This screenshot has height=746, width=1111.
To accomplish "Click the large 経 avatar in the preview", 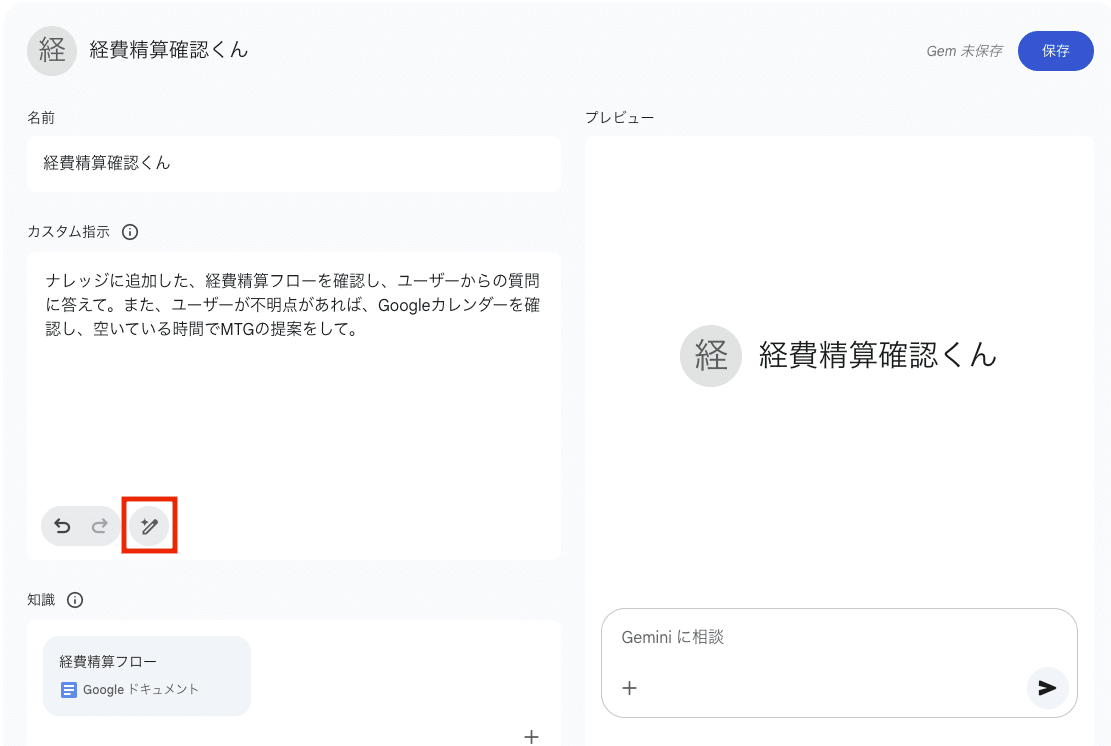I will click(711, 355).
